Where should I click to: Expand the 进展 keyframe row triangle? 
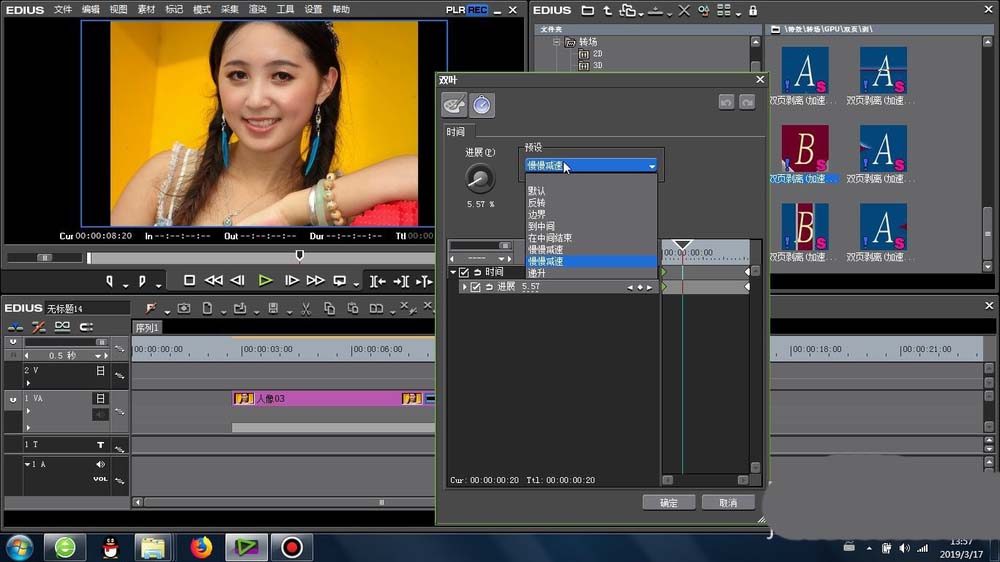[x=464, y=287]
